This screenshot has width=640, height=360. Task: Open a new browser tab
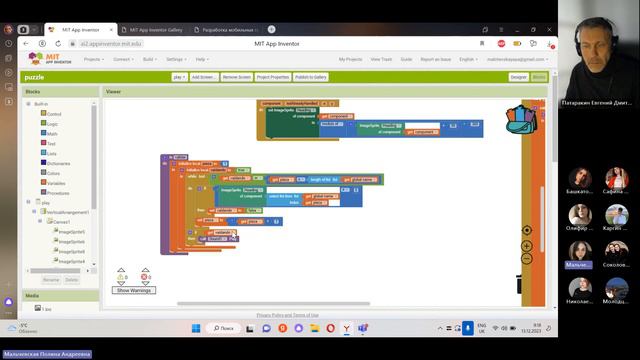(271, 29)
